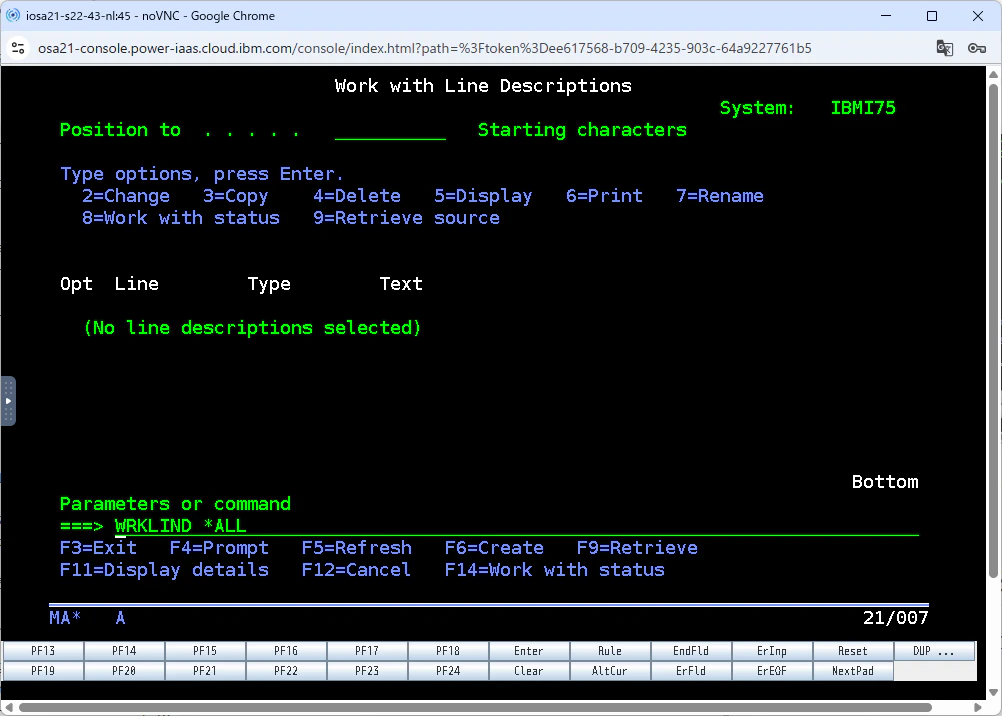Click the Reset keypad button
This screenshot has width=1002, height=716.
point(852,651)
